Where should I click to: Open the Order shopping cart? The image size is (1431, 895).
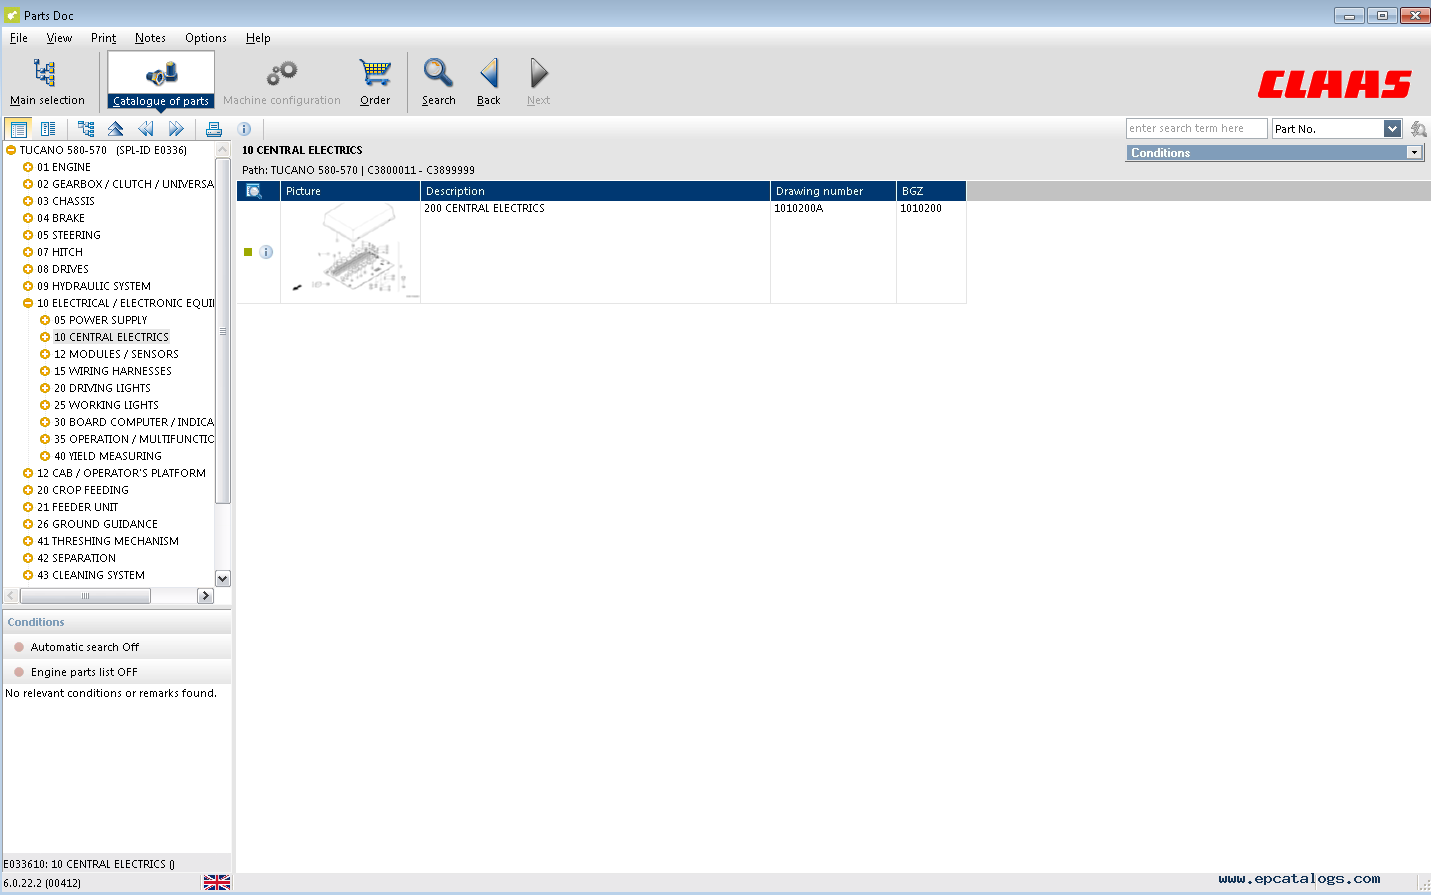[x=375, y=80]
